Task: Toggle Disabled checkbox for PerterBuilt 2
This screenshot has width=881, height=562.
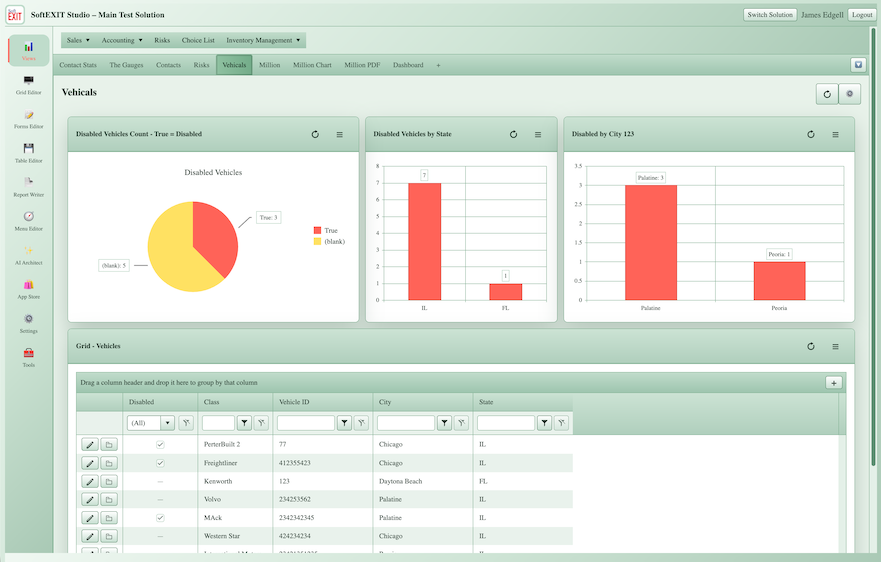Action: point(160,445)
